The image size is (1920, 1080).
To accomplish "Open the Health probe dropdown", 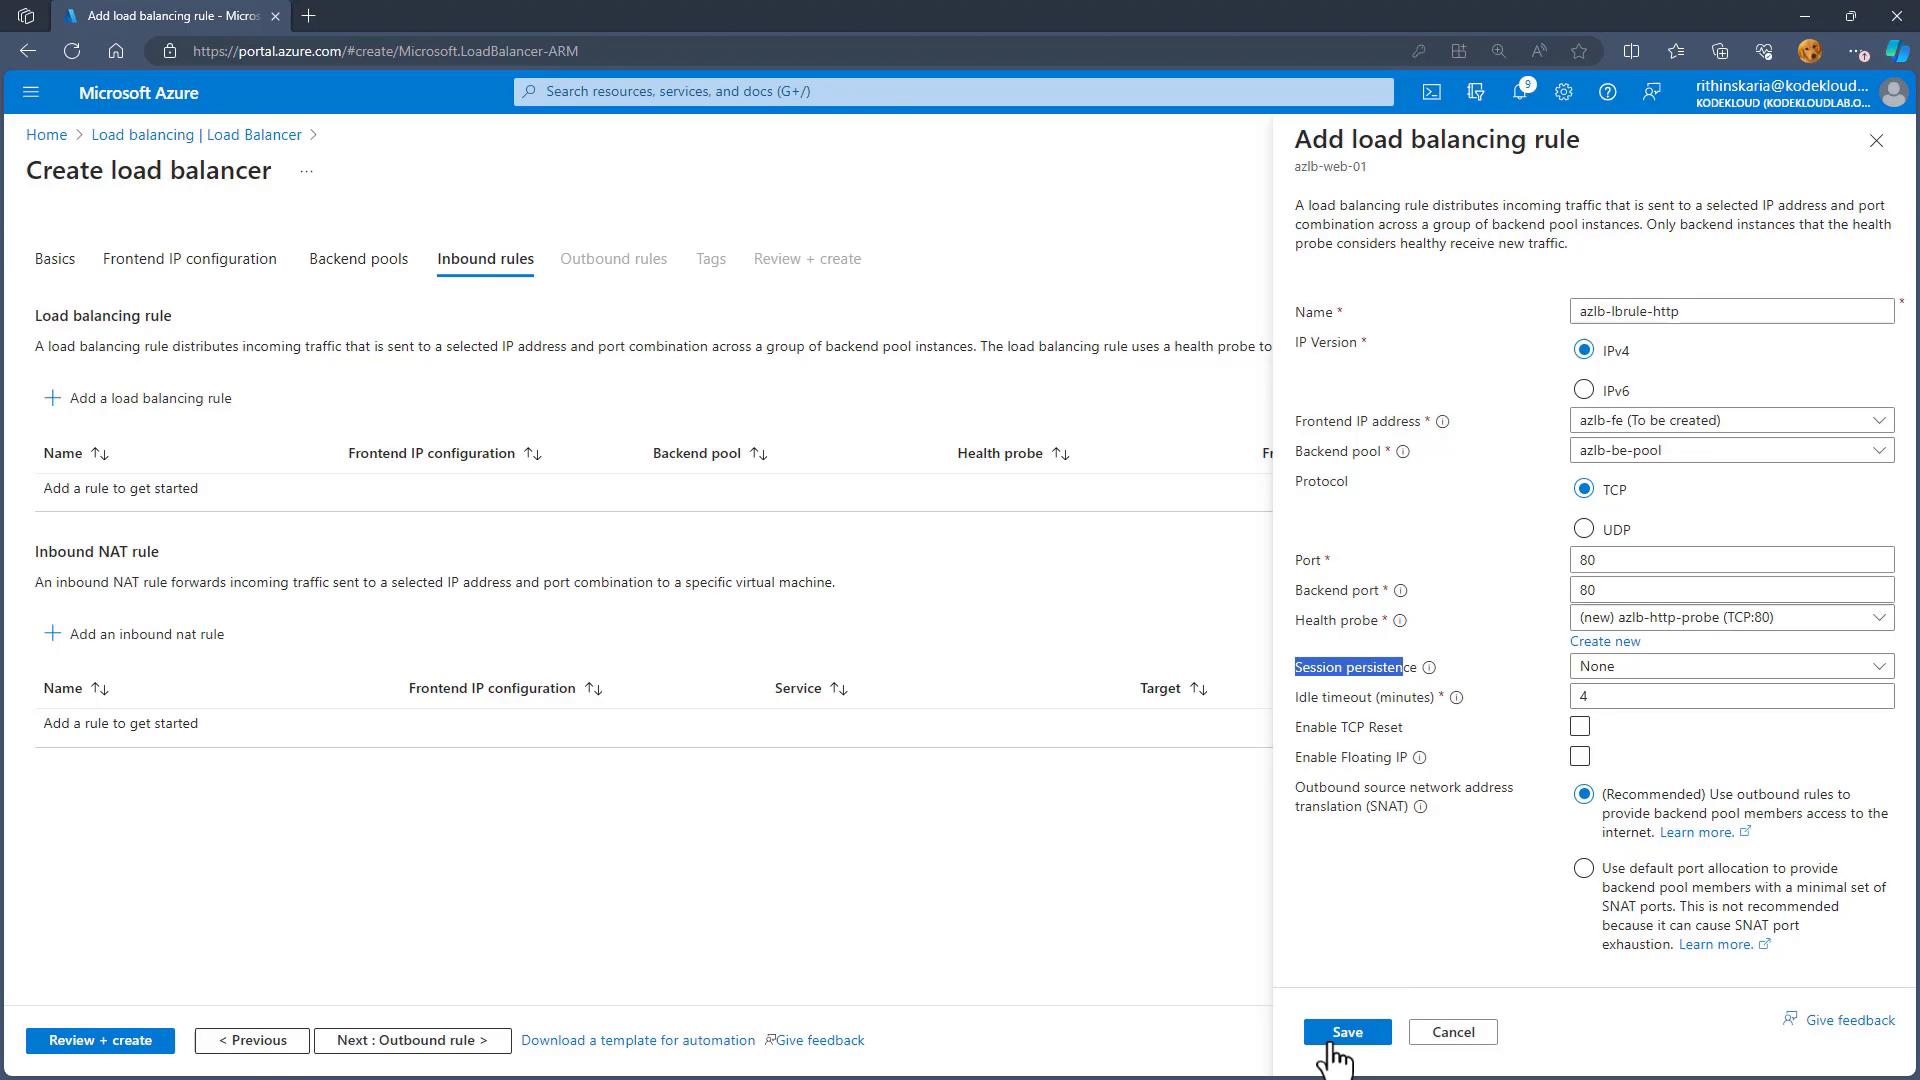I will (x=1732, y=618).
